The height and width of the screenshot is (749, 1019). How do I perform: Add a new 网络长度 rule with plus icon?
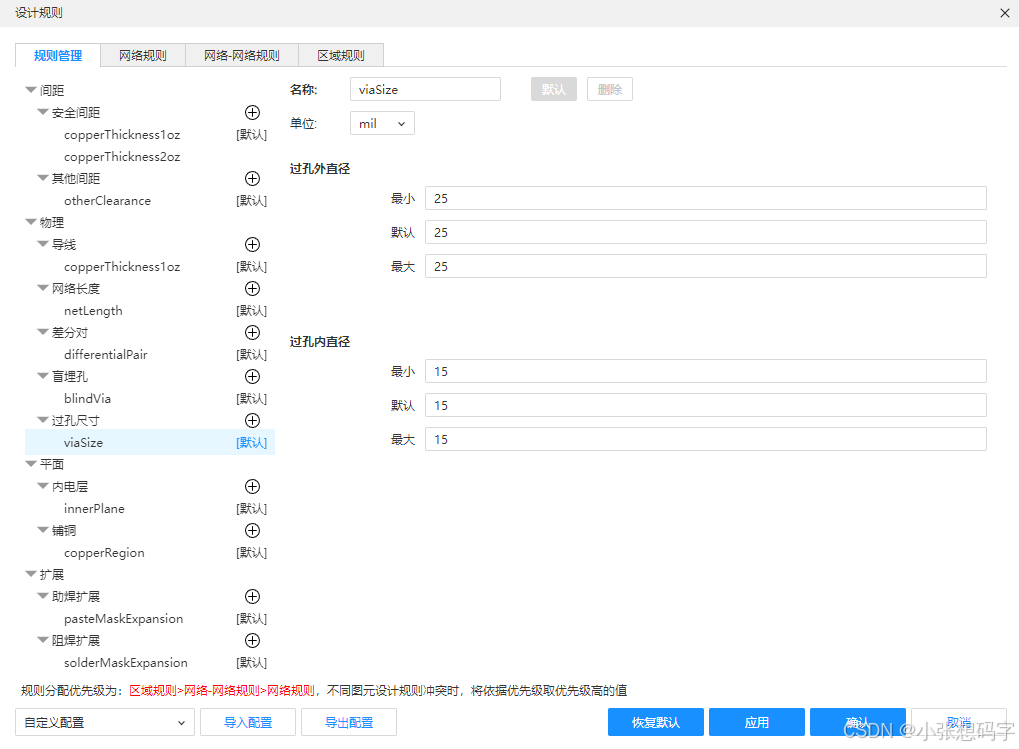click(x=252, y=288)
